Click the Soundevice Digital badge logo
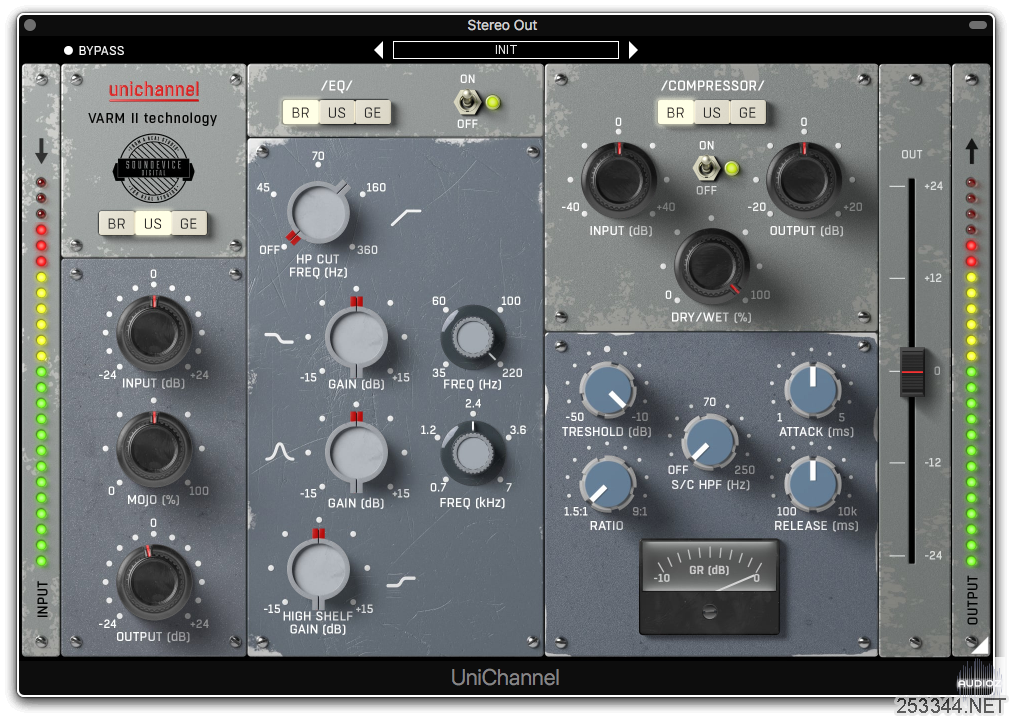Image resolution: width=1012 pixels, height=718 pixels. coord(154,169)
